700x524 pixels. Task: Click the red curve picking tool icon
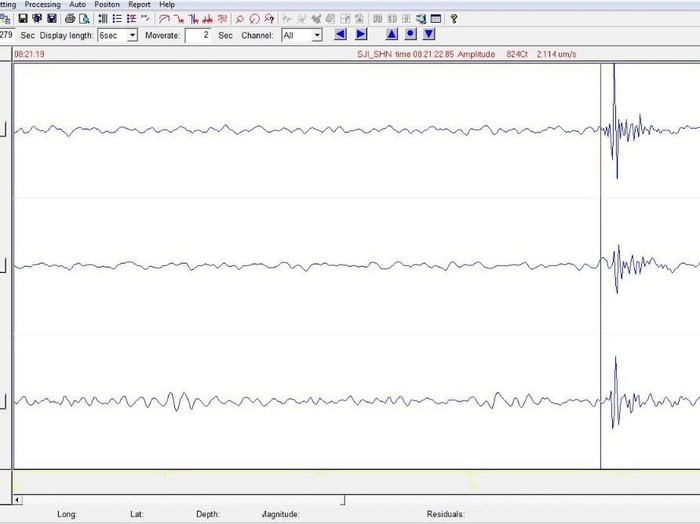pyautogui.click(x=164, y=19)
